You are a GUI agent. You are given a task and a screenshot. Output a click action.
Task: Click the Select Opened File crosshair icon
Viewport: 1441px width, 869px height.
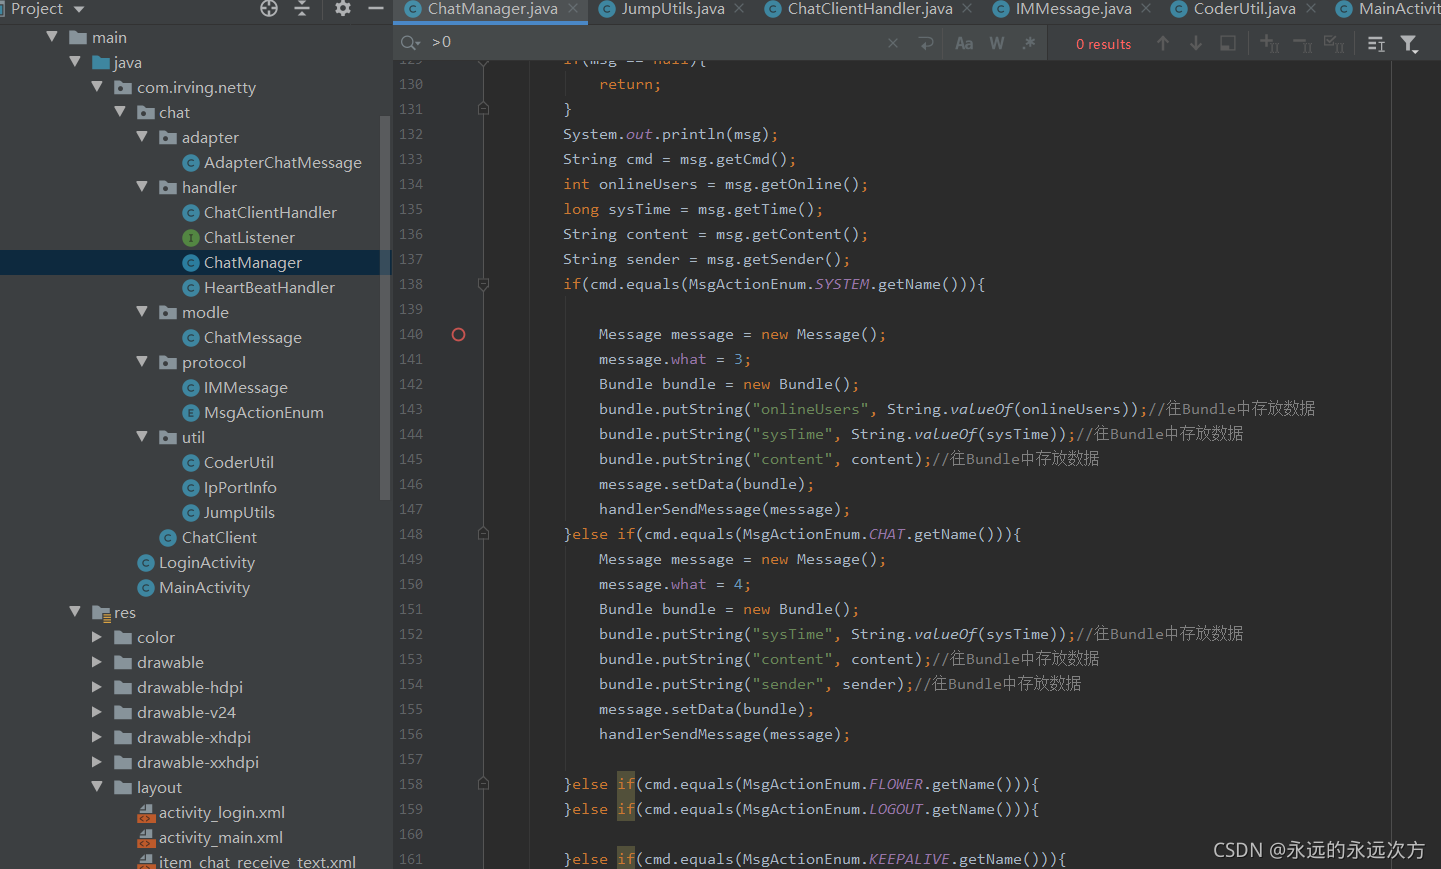pos(268,8)
